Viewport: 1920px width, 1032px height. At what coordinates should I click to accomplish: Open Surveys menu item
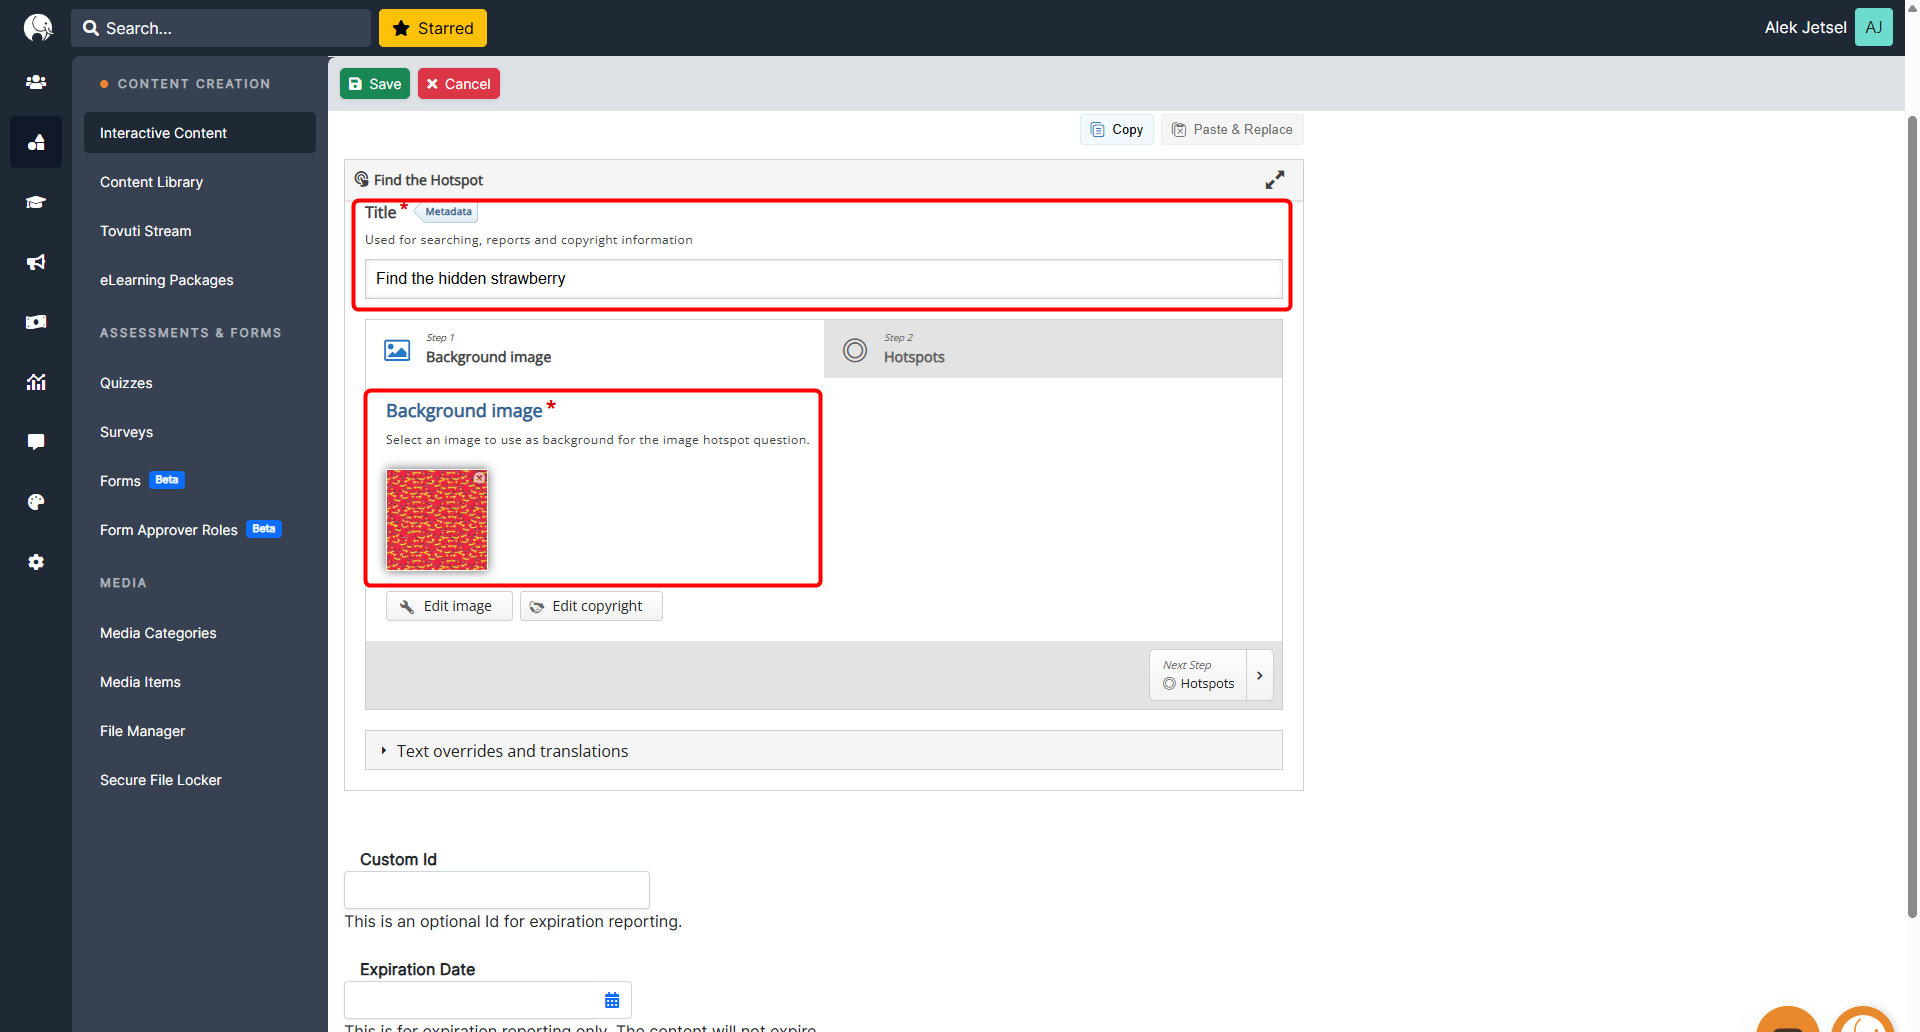[x=126, y=432]
